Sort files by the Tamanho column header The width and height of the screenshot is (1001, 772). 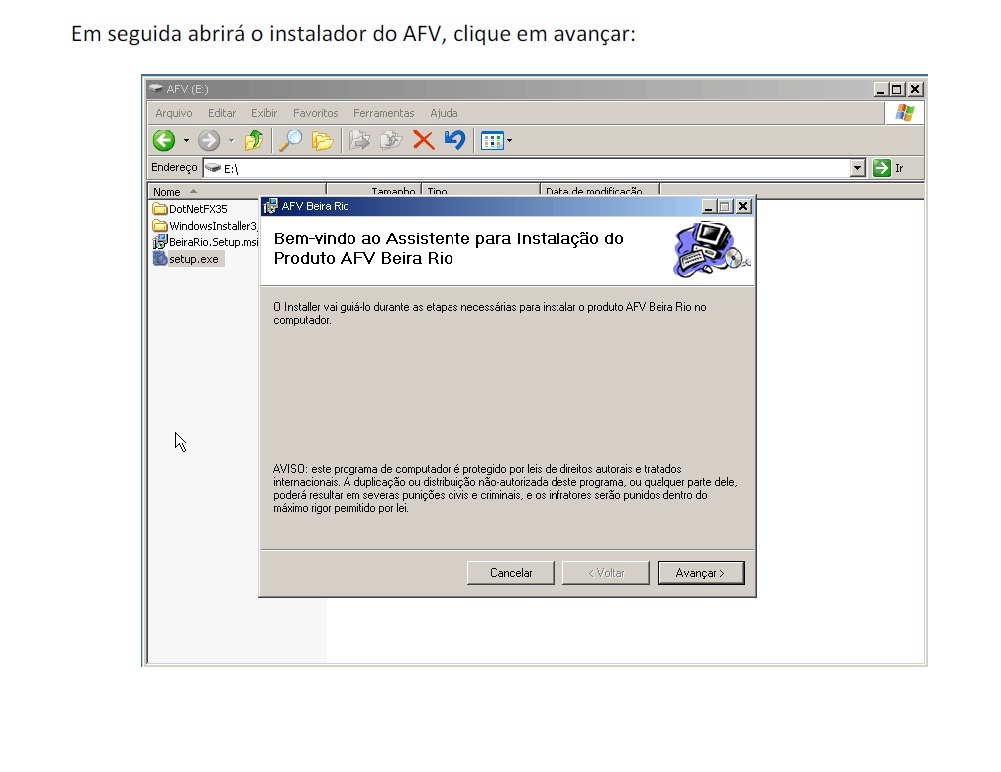click(x=374, y=191)
